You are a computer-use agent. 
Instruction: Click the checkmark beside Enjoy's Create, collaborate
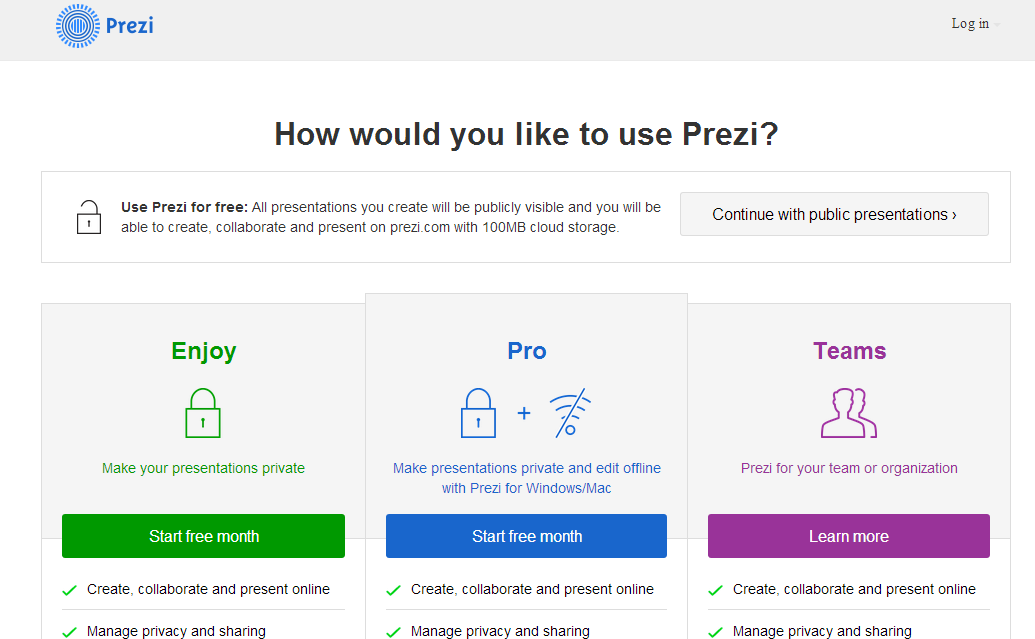pos(70,591)
